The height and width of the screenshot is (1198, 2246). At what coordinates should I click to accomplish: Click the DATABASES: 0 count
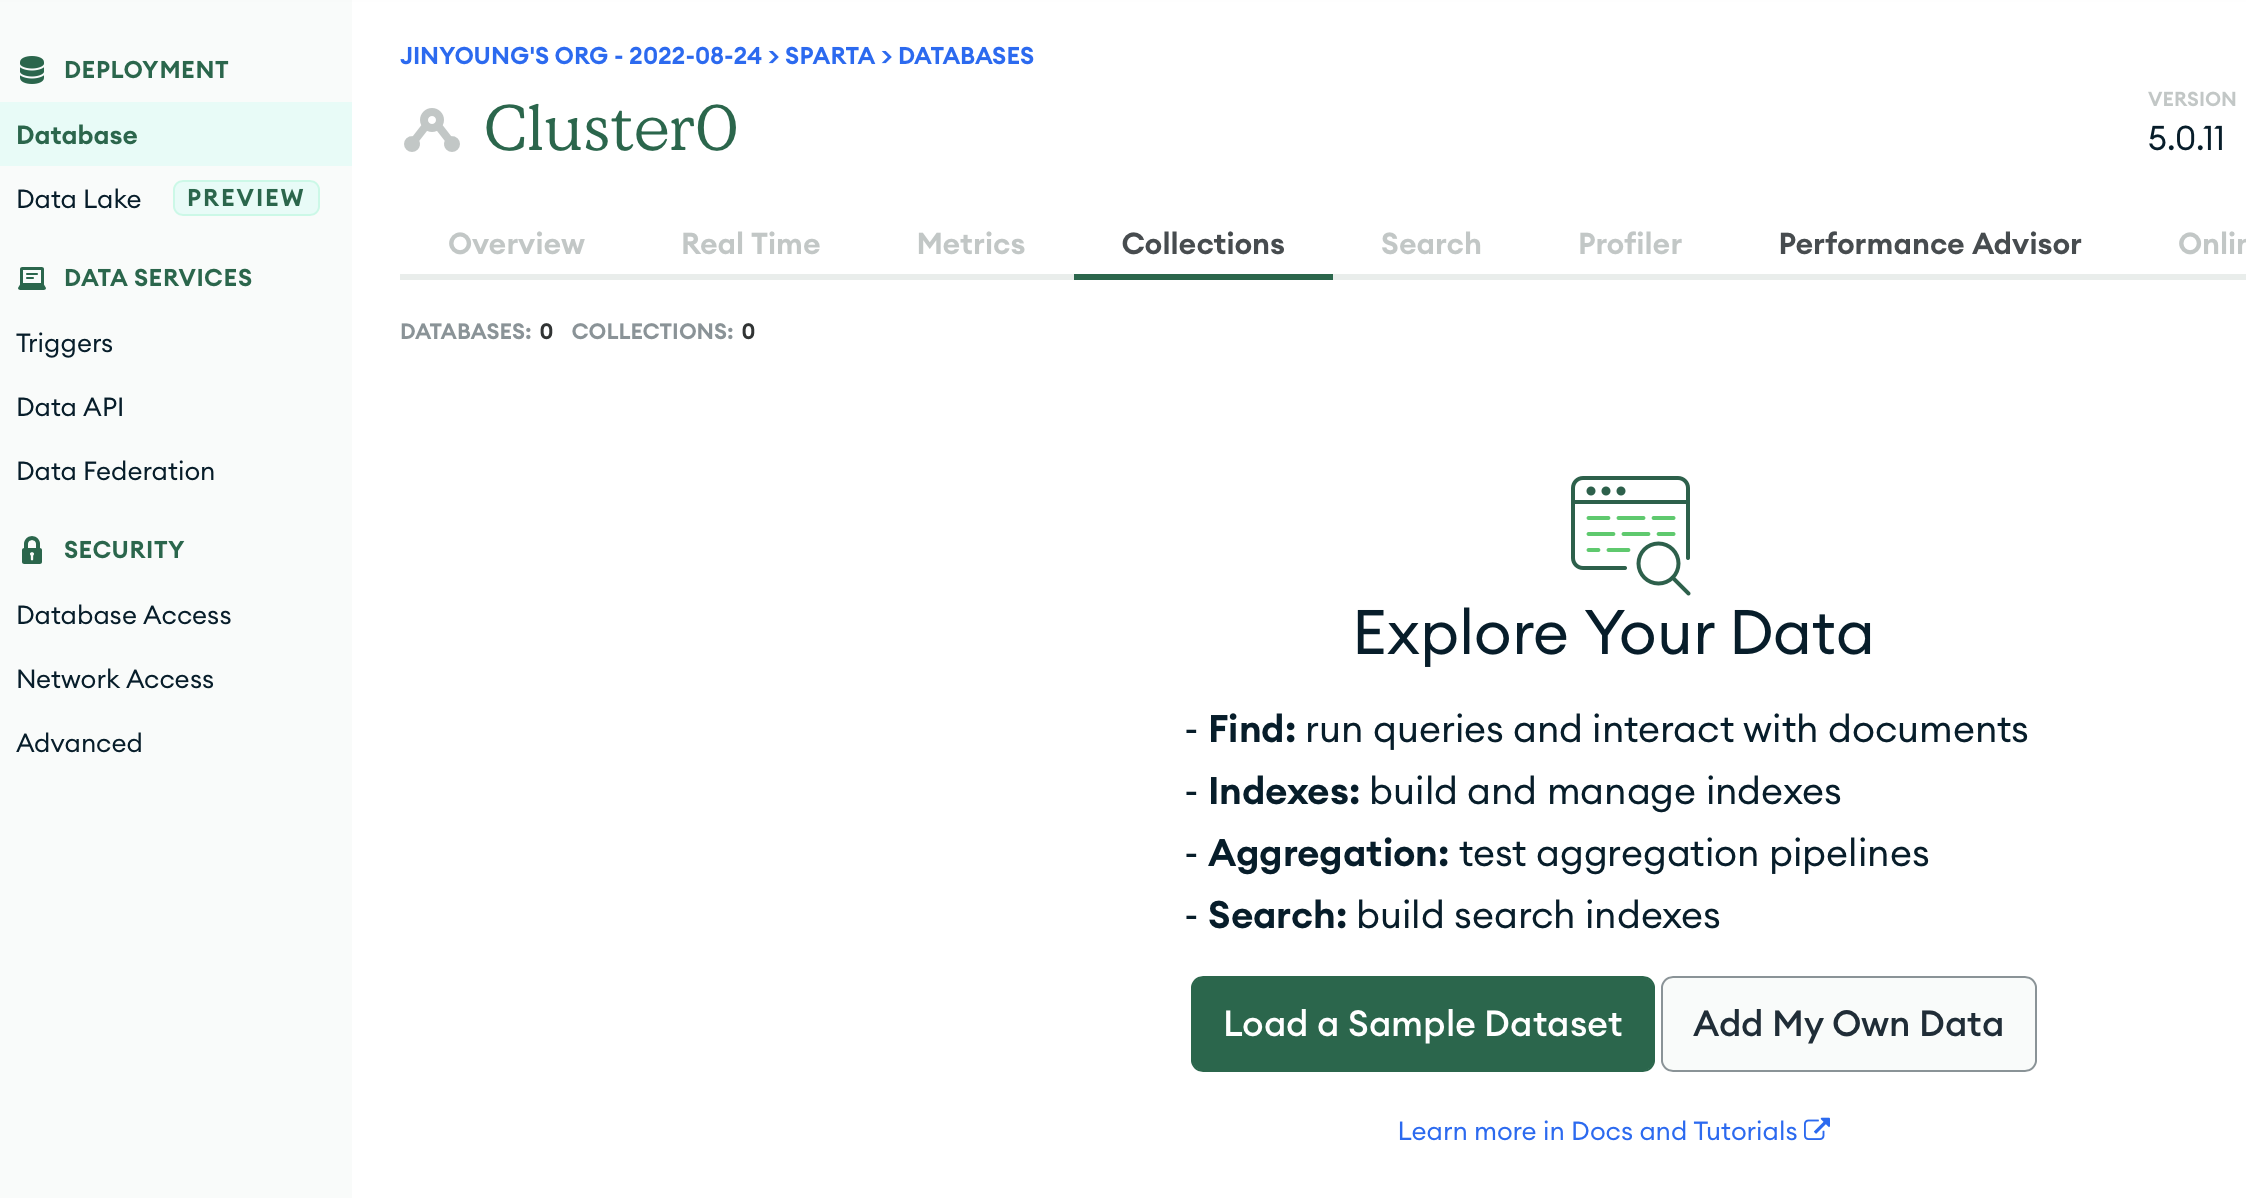pyautogui.click(x=477, y=331)
